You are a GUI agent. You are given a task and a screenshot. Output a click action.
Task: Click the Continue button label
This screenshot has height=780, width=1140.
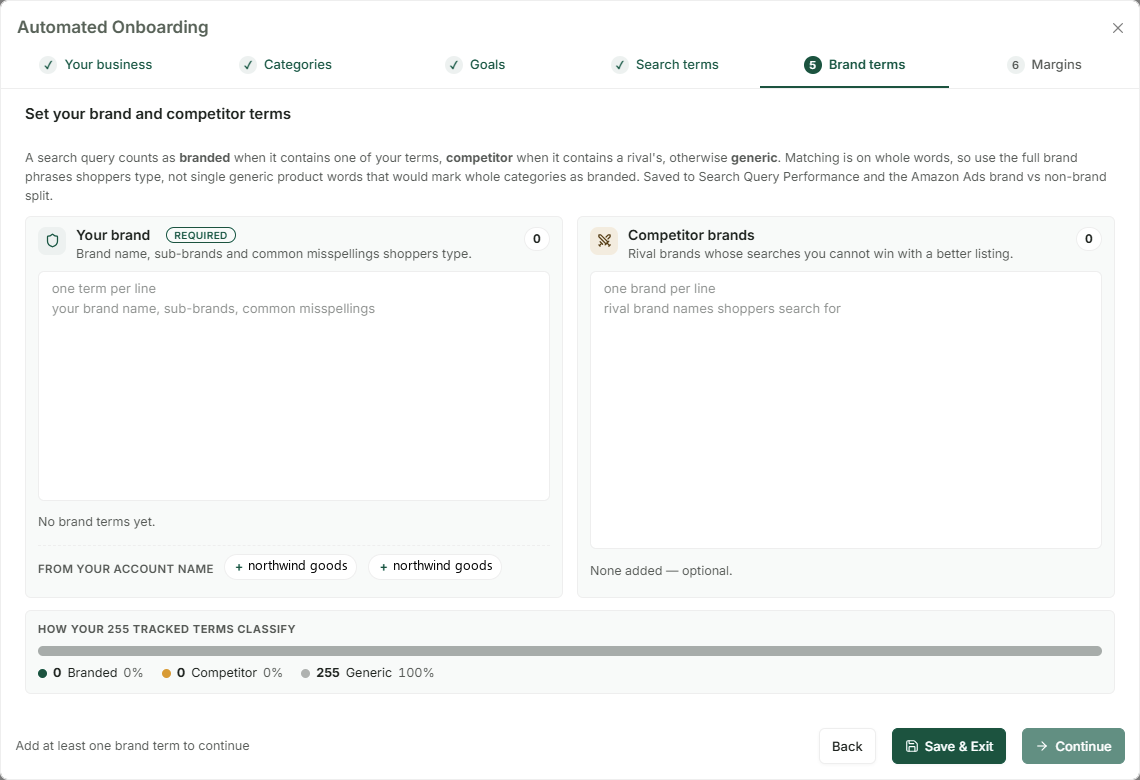point(1083,747)
